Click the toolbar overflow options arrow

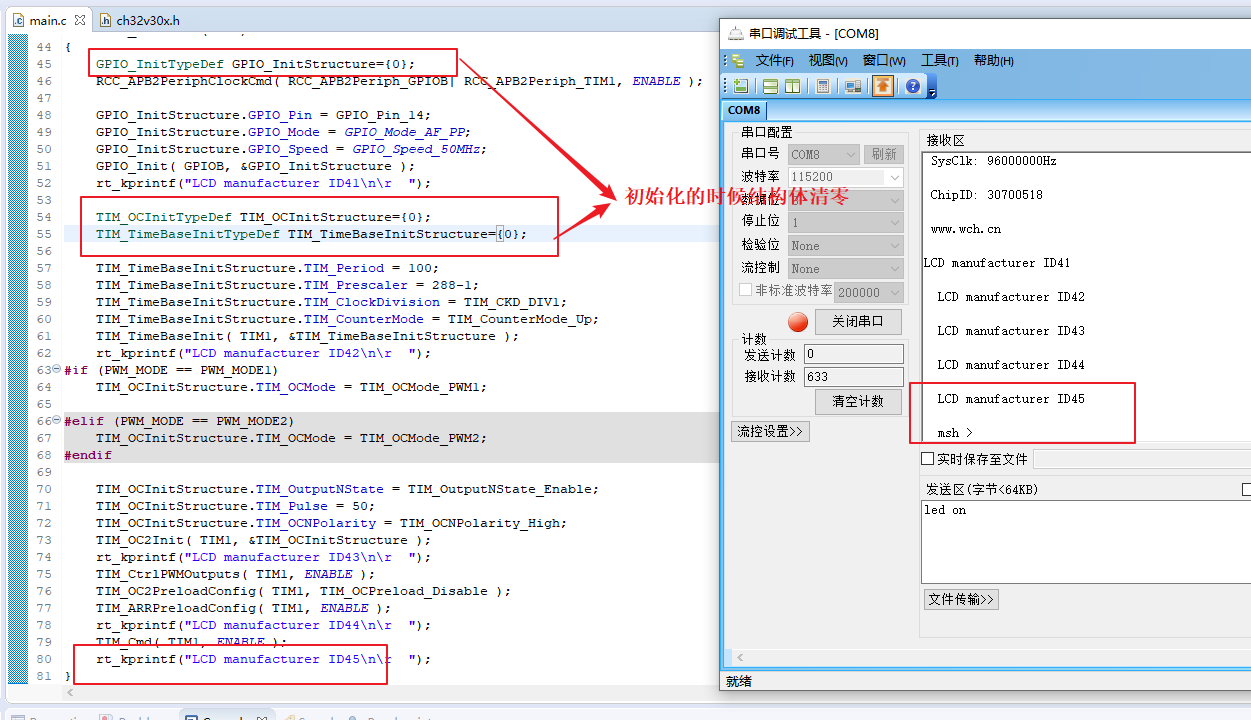coord(932,91)
